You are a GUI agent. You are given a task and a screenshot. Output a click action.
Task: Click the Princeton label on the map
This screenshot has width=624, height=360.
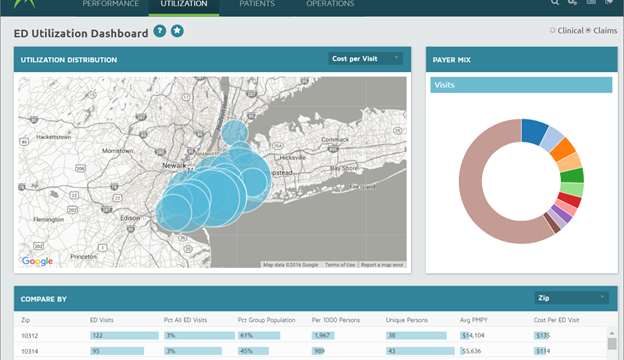click(84, 257)
